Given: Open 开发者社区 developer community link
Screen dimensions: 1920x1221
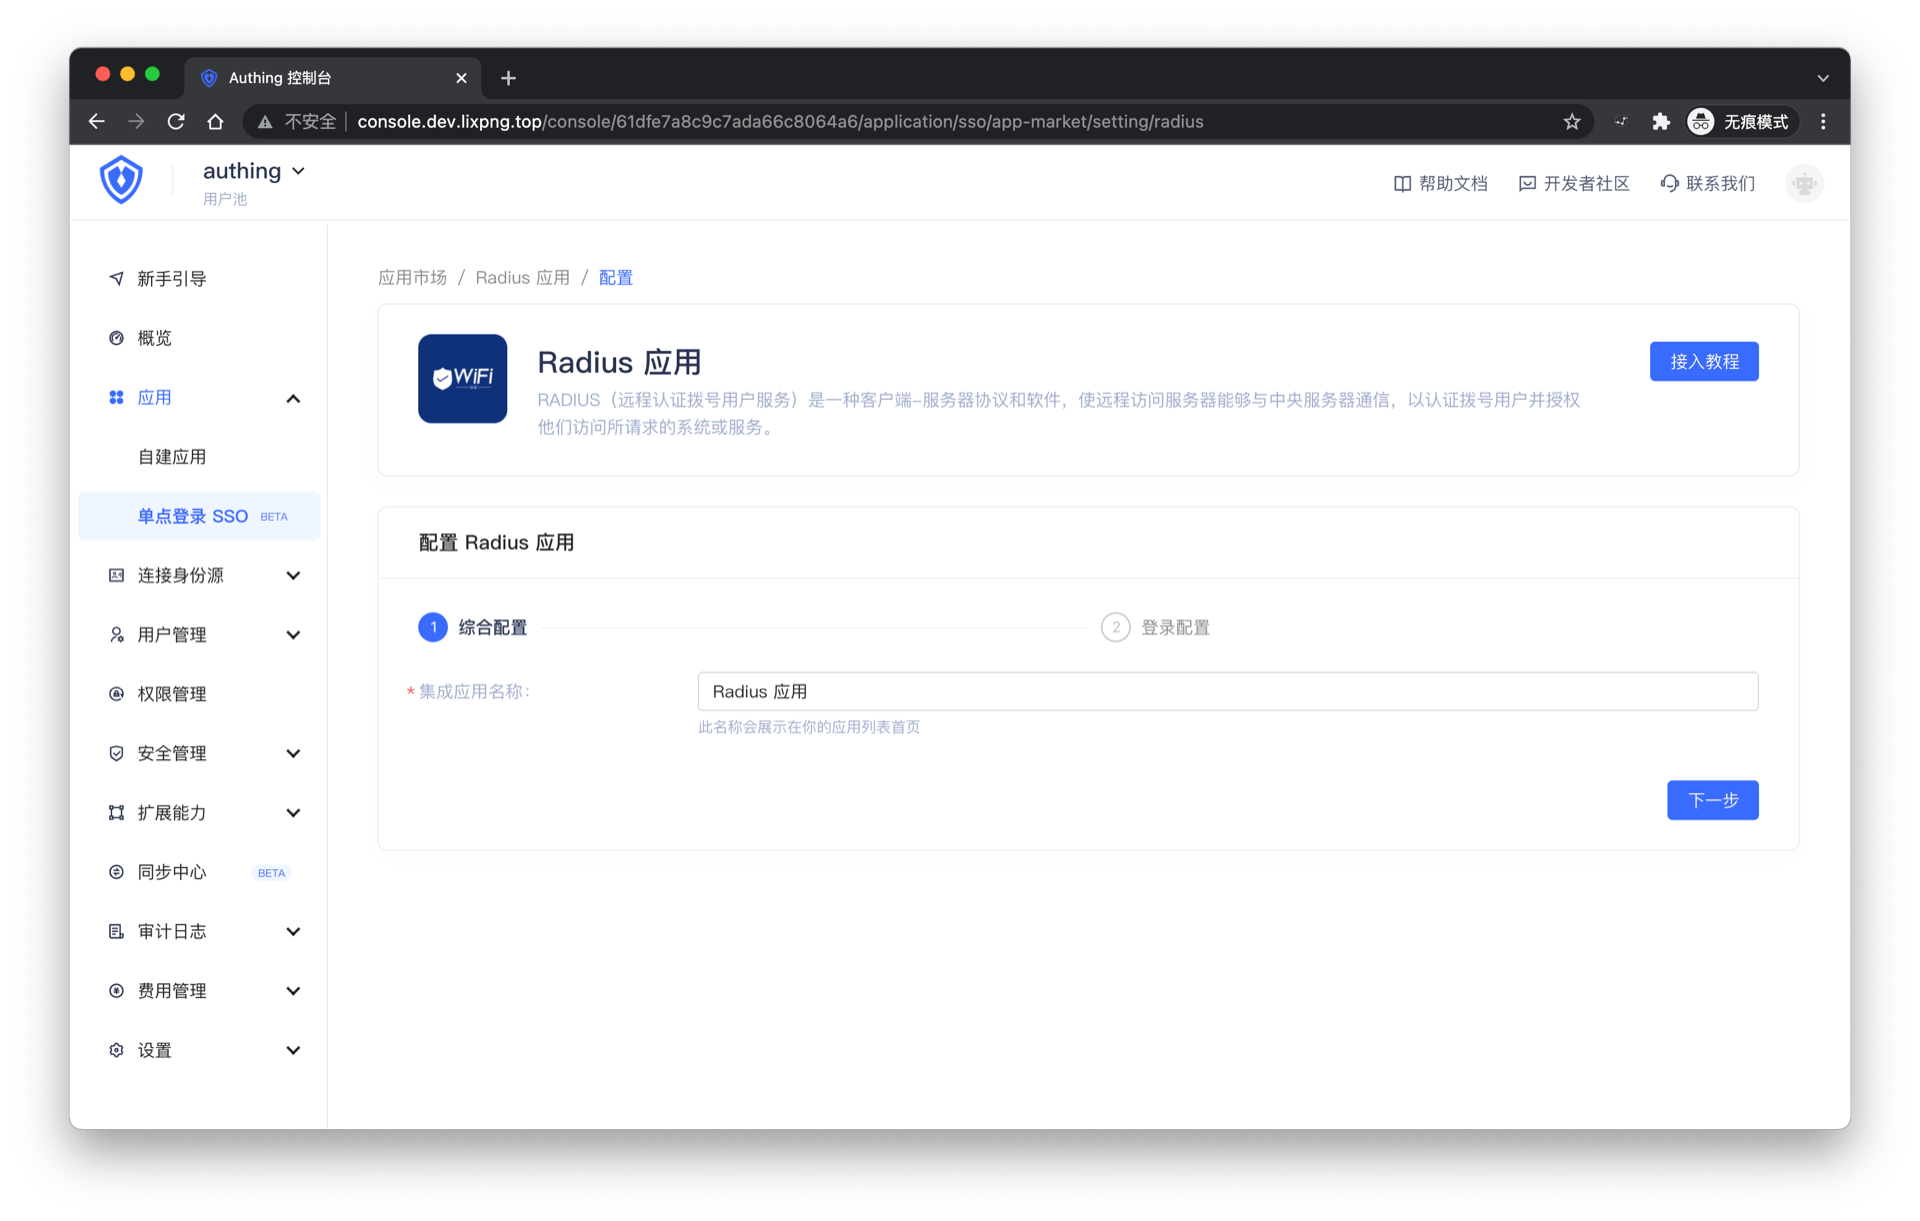Looking at the screenshot, I should (1574, 184).
